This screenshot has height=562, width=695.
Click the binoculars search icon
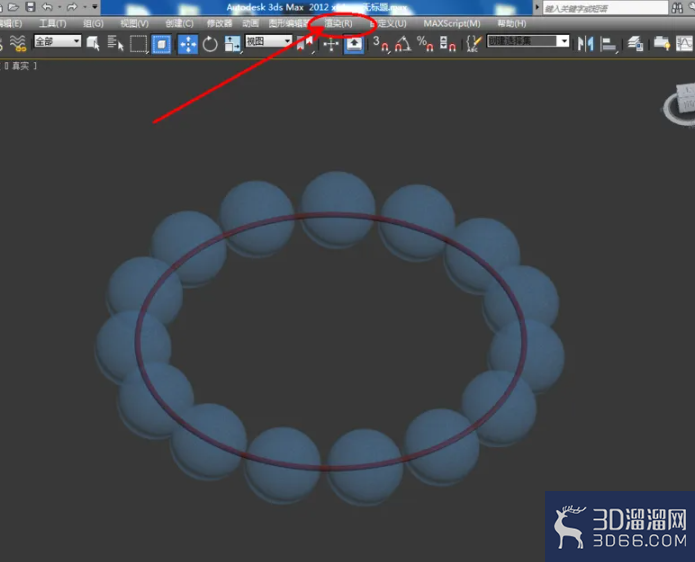677,8
